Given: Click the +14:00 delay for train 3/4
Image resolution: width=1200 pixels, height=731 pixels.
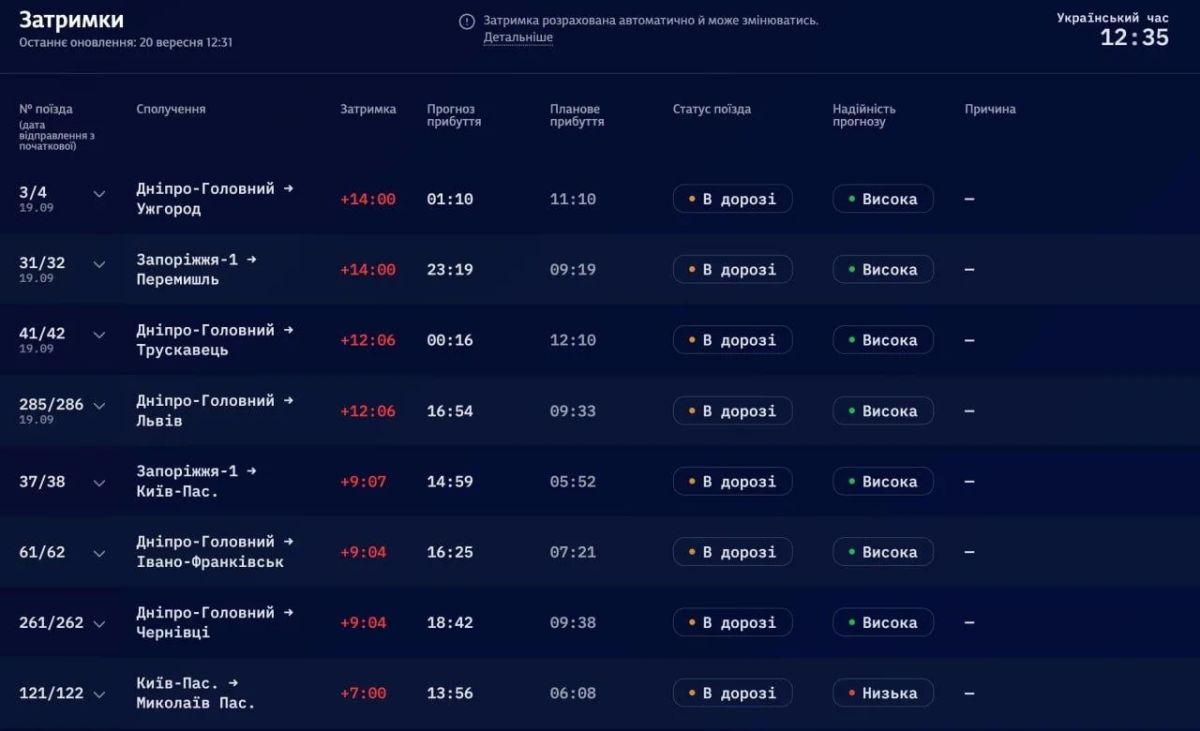Looking at the screenshot, I should [368, 199].
